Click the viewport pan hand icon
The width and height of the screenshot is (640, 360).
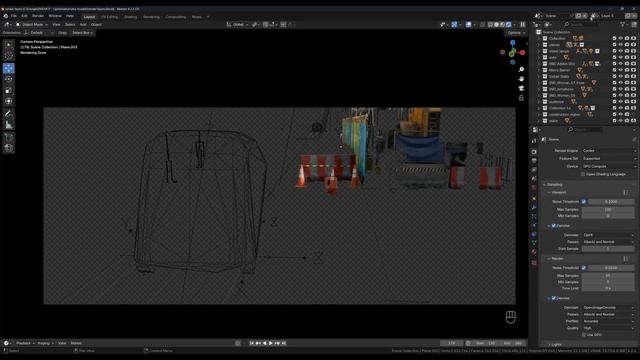[521, 79]
